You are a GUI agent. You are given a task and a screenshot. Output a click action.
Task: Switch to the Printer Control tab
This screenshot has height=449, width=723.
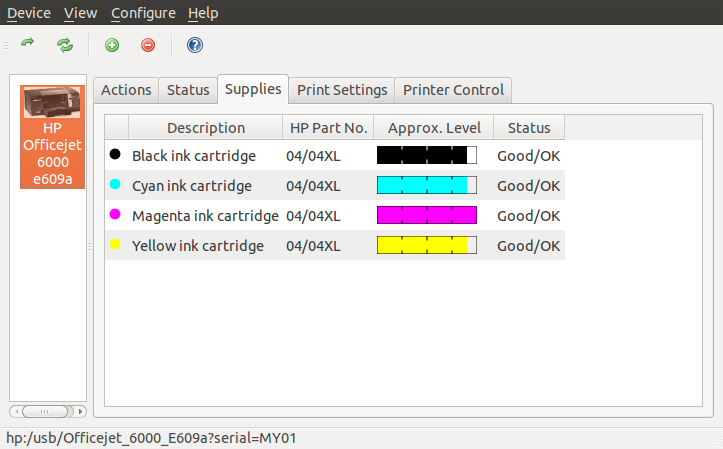(453, 90)
